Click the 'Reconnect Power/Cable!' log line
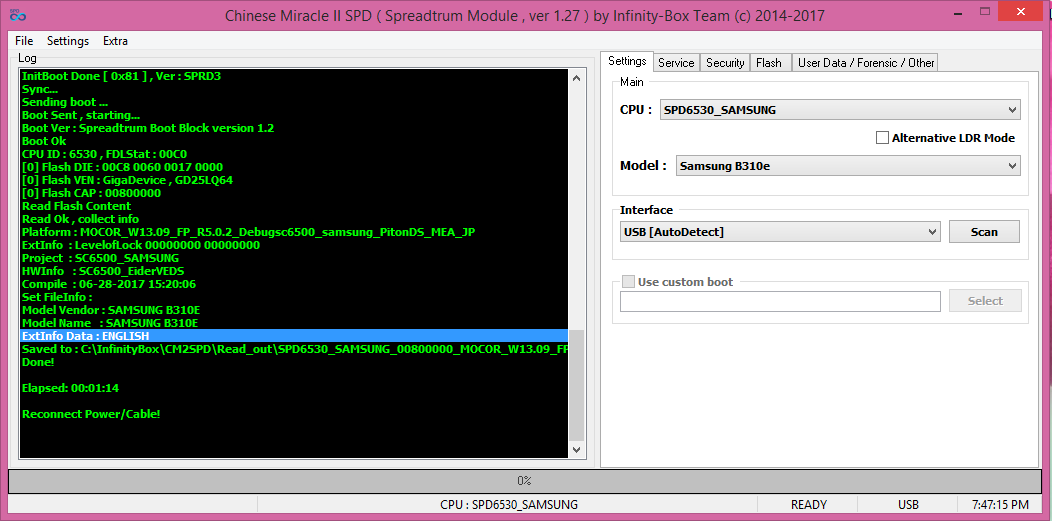This screenshot has width=1052, height=521. (x=91, y=414)
